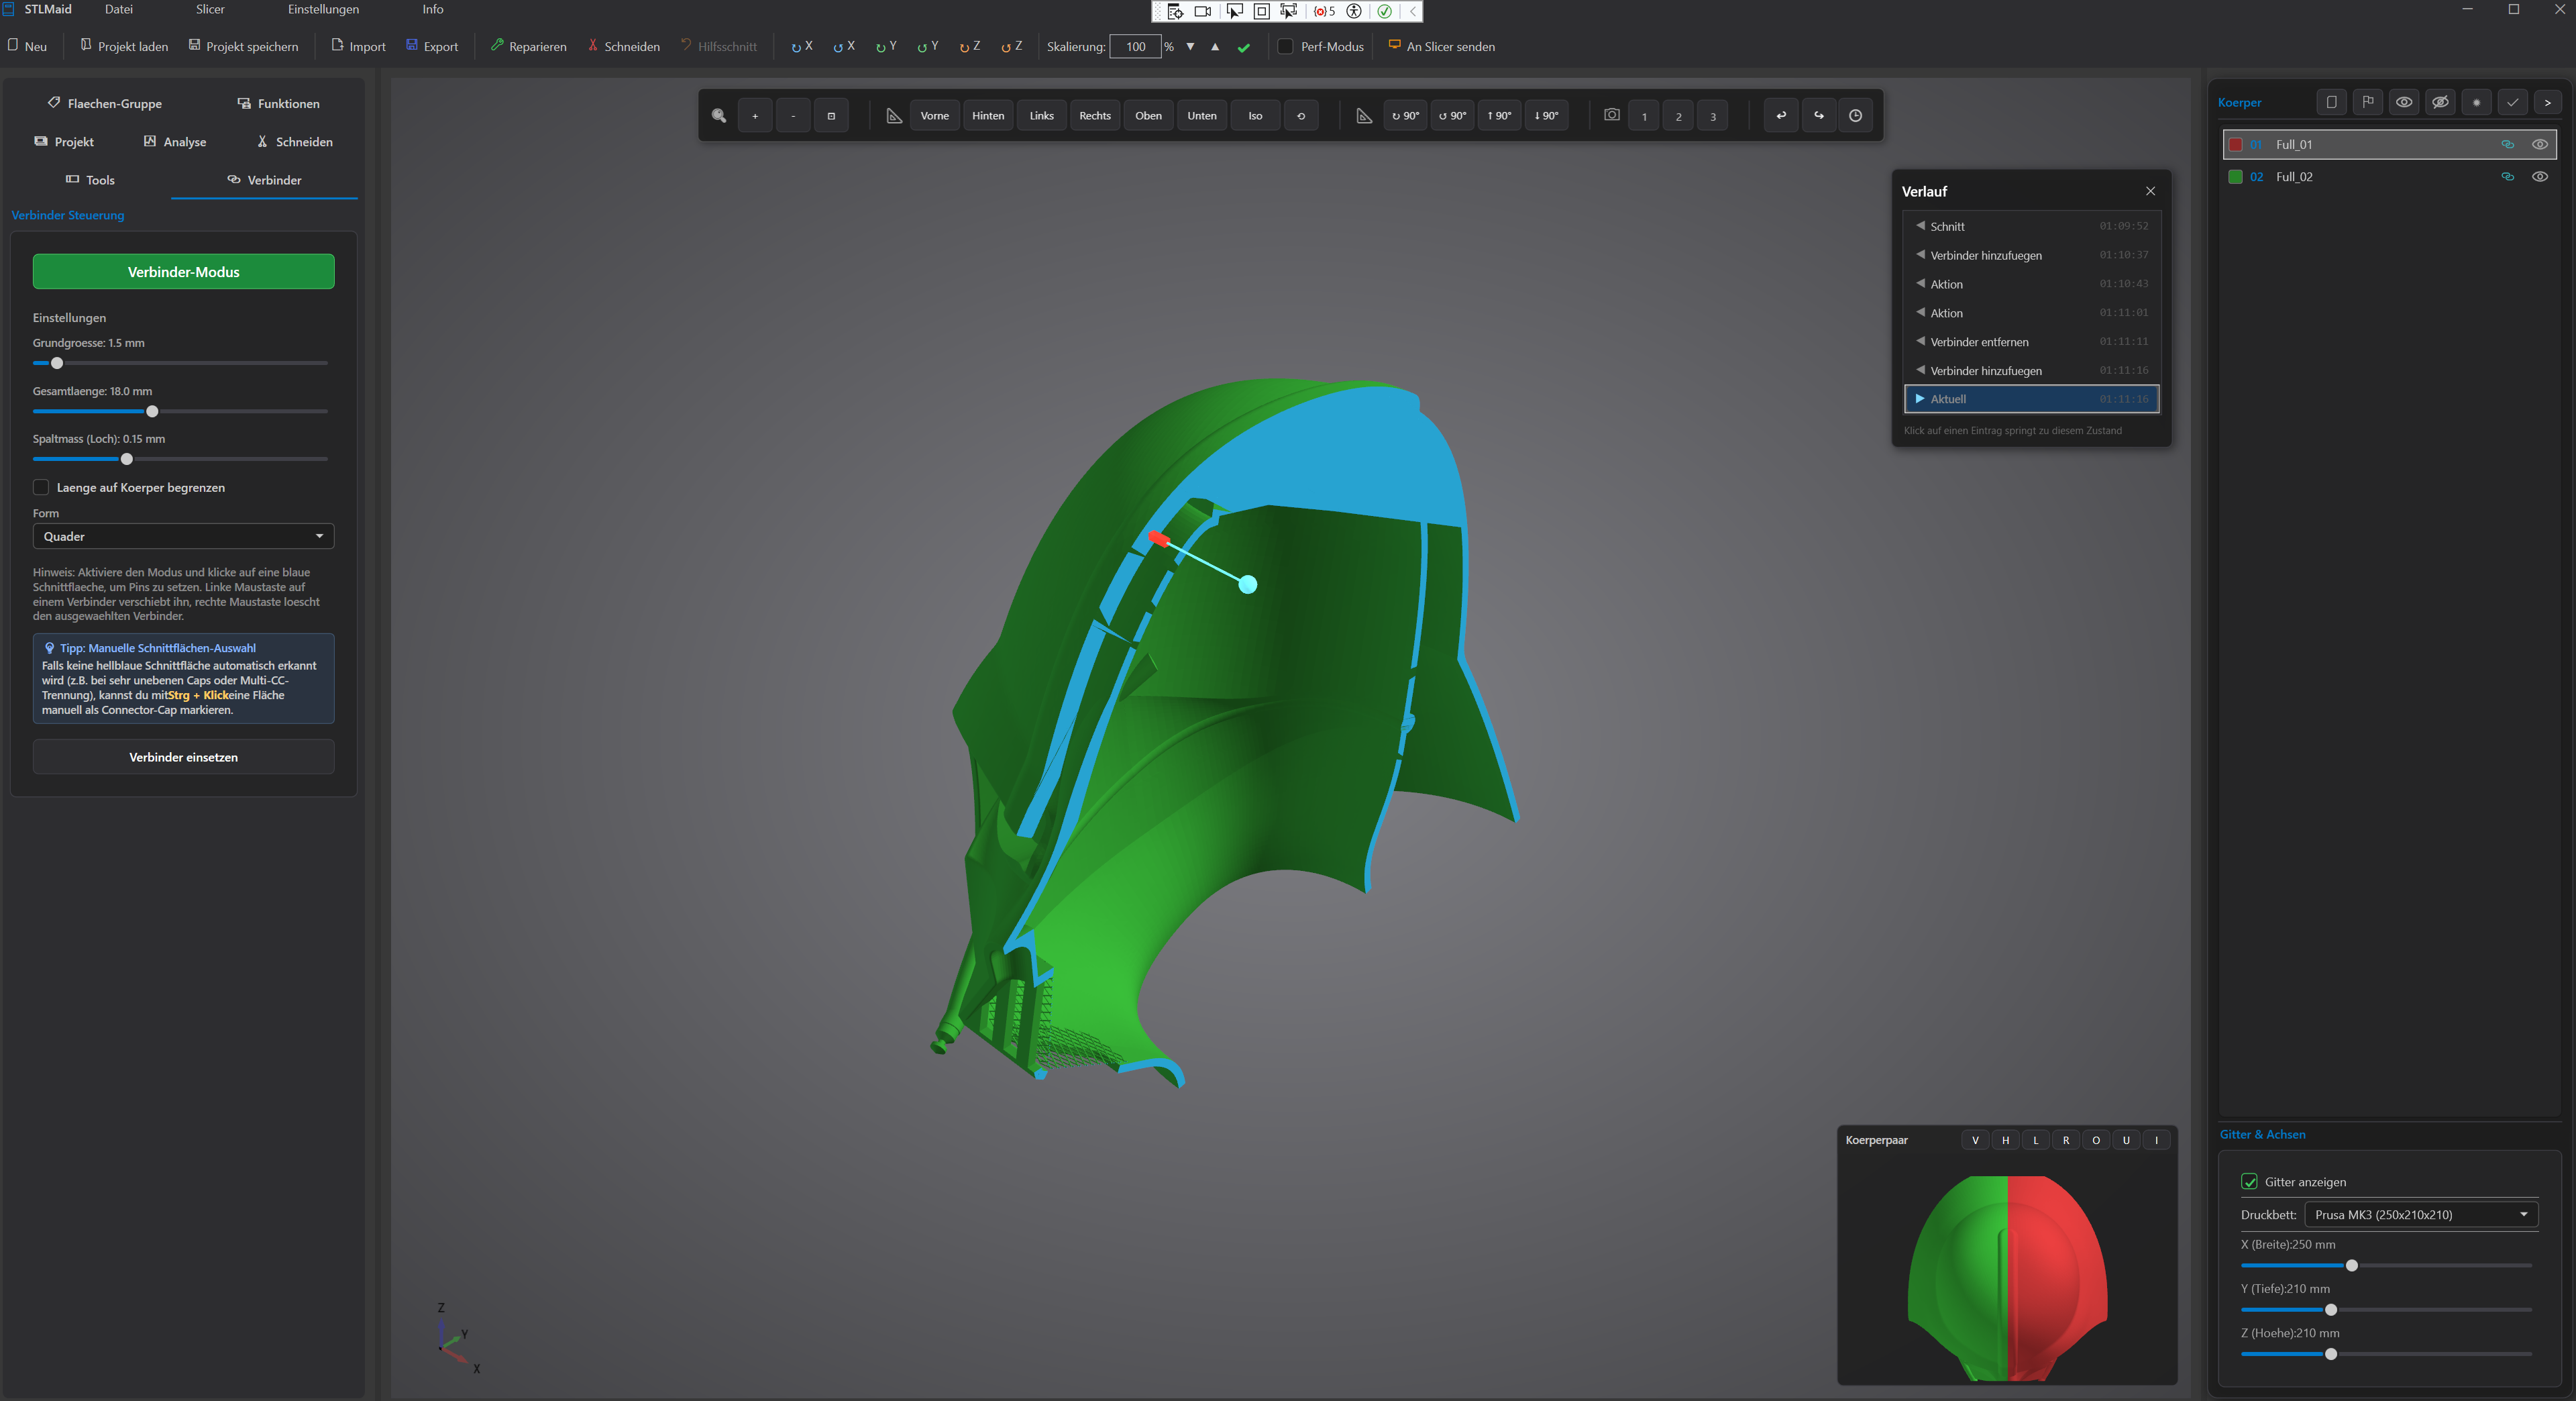
Task: Create a new project with Neu
Action: [x=27, y=46]
